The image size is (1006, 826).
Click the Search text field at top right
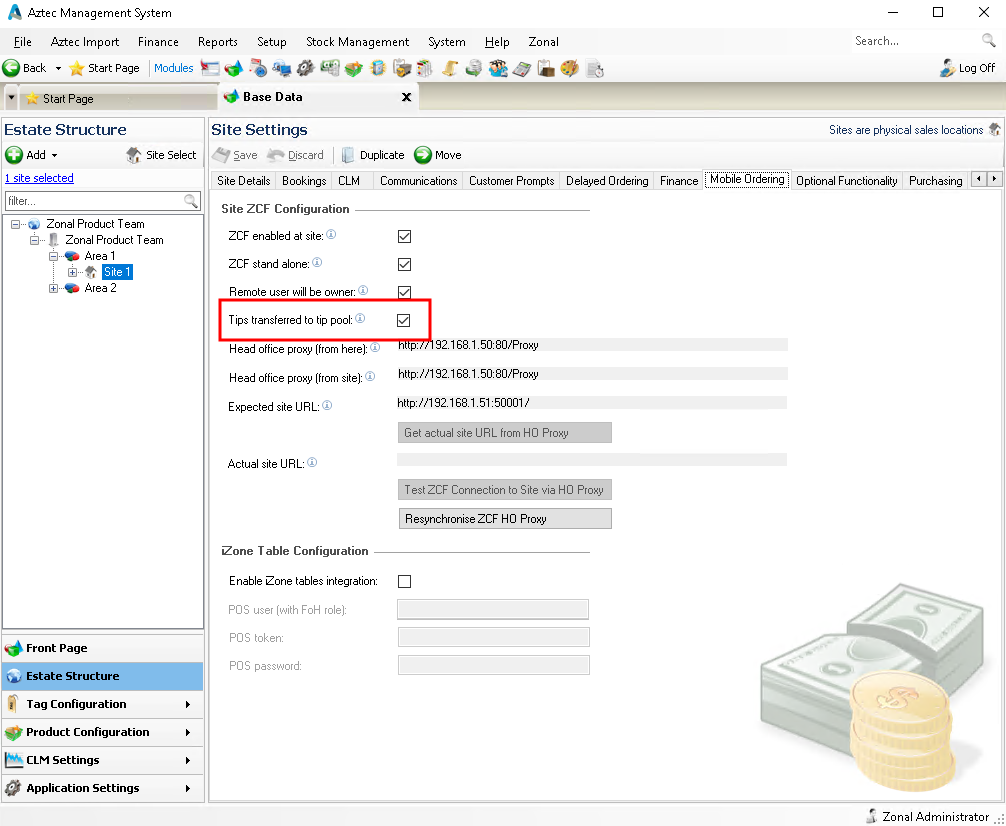pyautogui.click(x=914, y=40)
